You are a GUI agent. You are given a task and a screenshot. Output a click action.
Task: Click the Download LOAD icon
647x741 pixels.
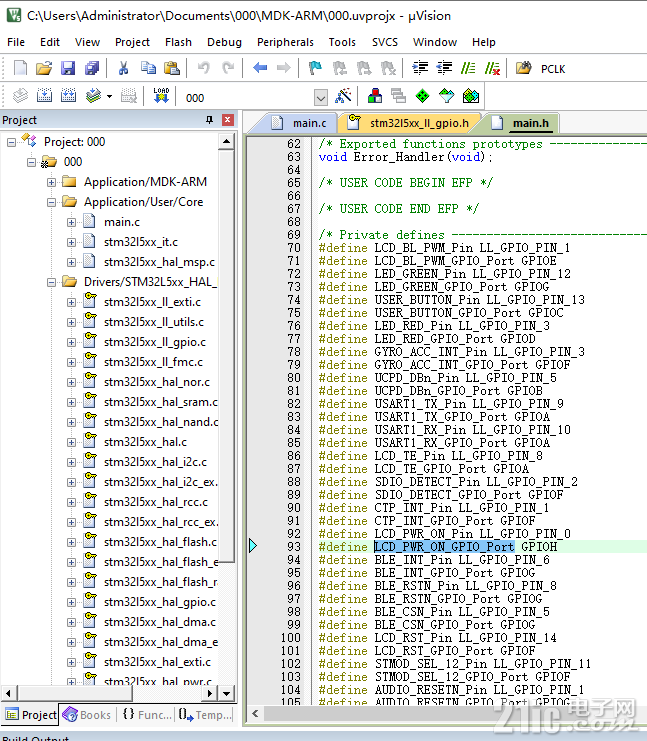(161, 96)
